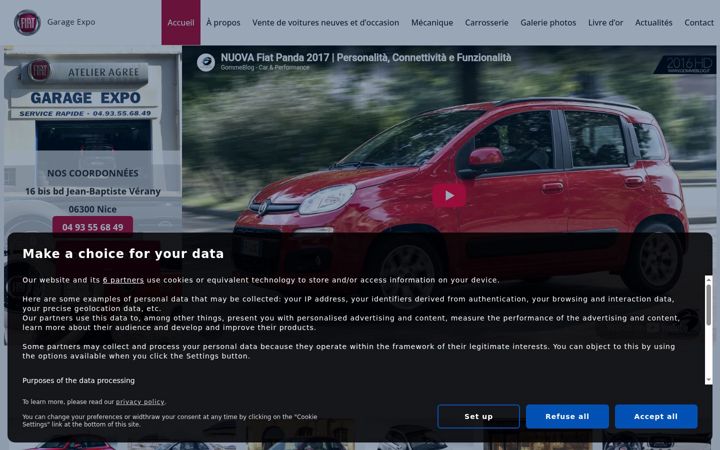Click the Refuse all button
Image resolution: width=720 pixels, height=450 pixels.
tap(567, 416)
